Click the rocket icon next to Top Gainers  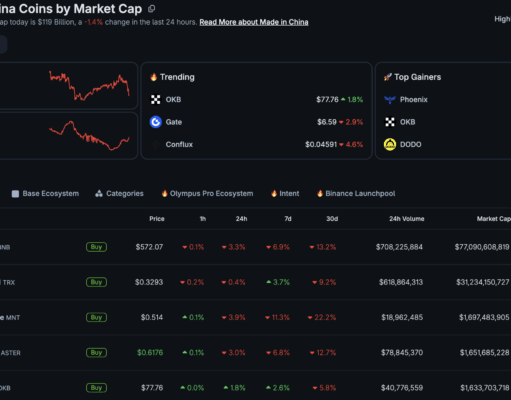pos(387,77)
